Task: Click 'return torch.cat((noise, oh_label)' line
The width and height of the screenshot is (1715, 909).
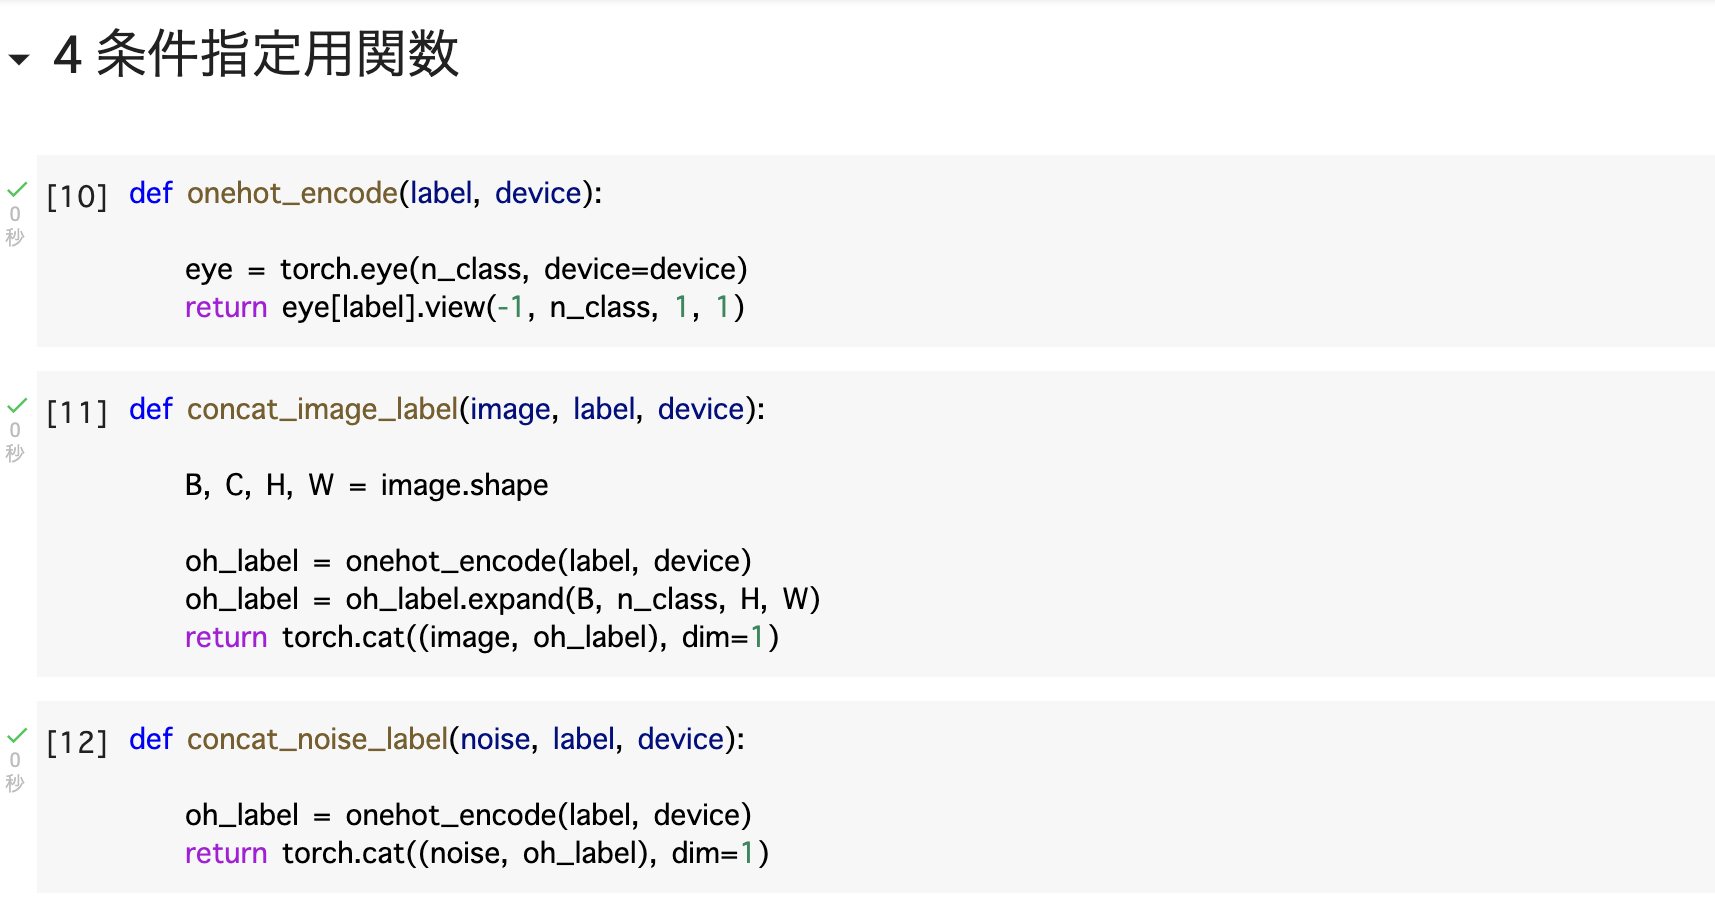Action: (x=476, y=853)
